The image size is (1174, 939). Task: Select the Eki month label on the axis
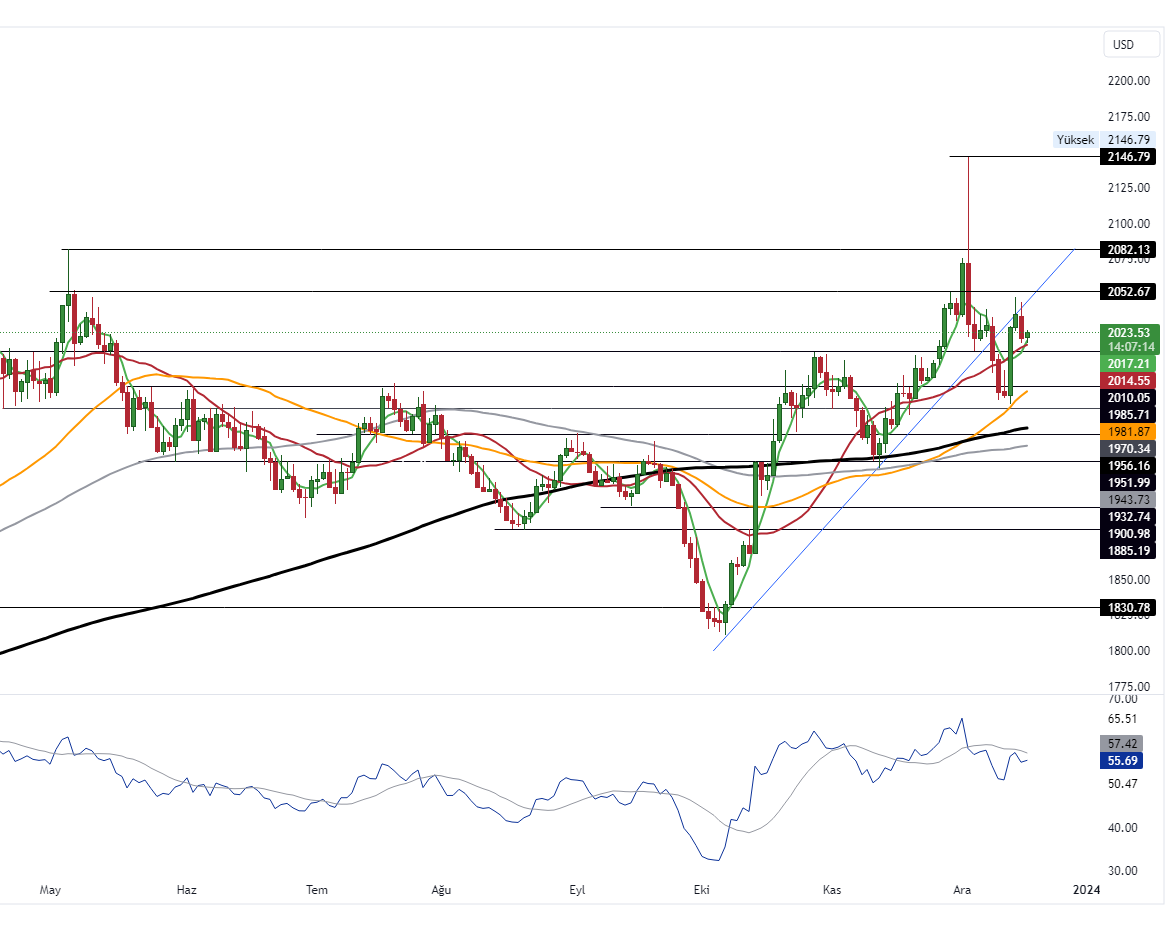703,889
